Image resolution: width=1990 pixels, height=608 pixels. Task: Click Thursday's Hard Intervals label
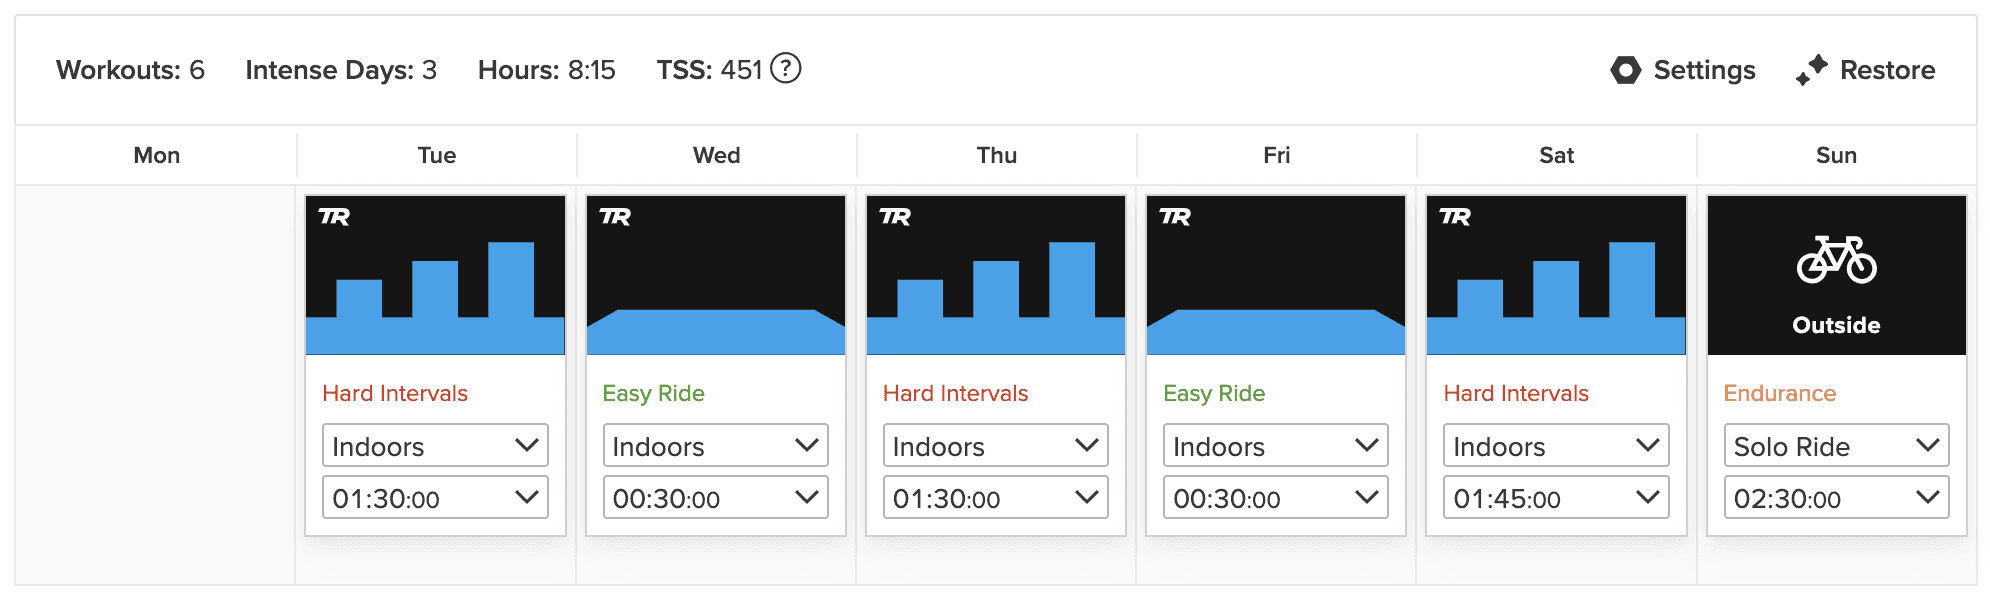click(955, 393)
